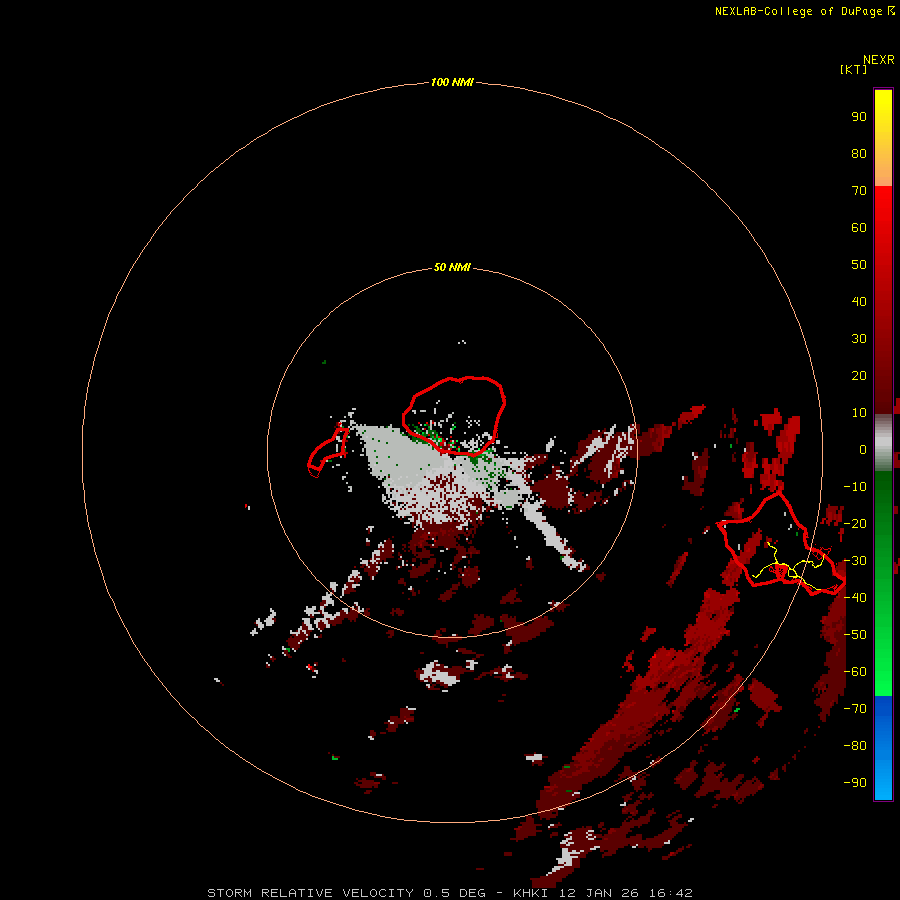Click the NEXR label above the color scale
Viewport: 900px width, 900px height.
879,60
